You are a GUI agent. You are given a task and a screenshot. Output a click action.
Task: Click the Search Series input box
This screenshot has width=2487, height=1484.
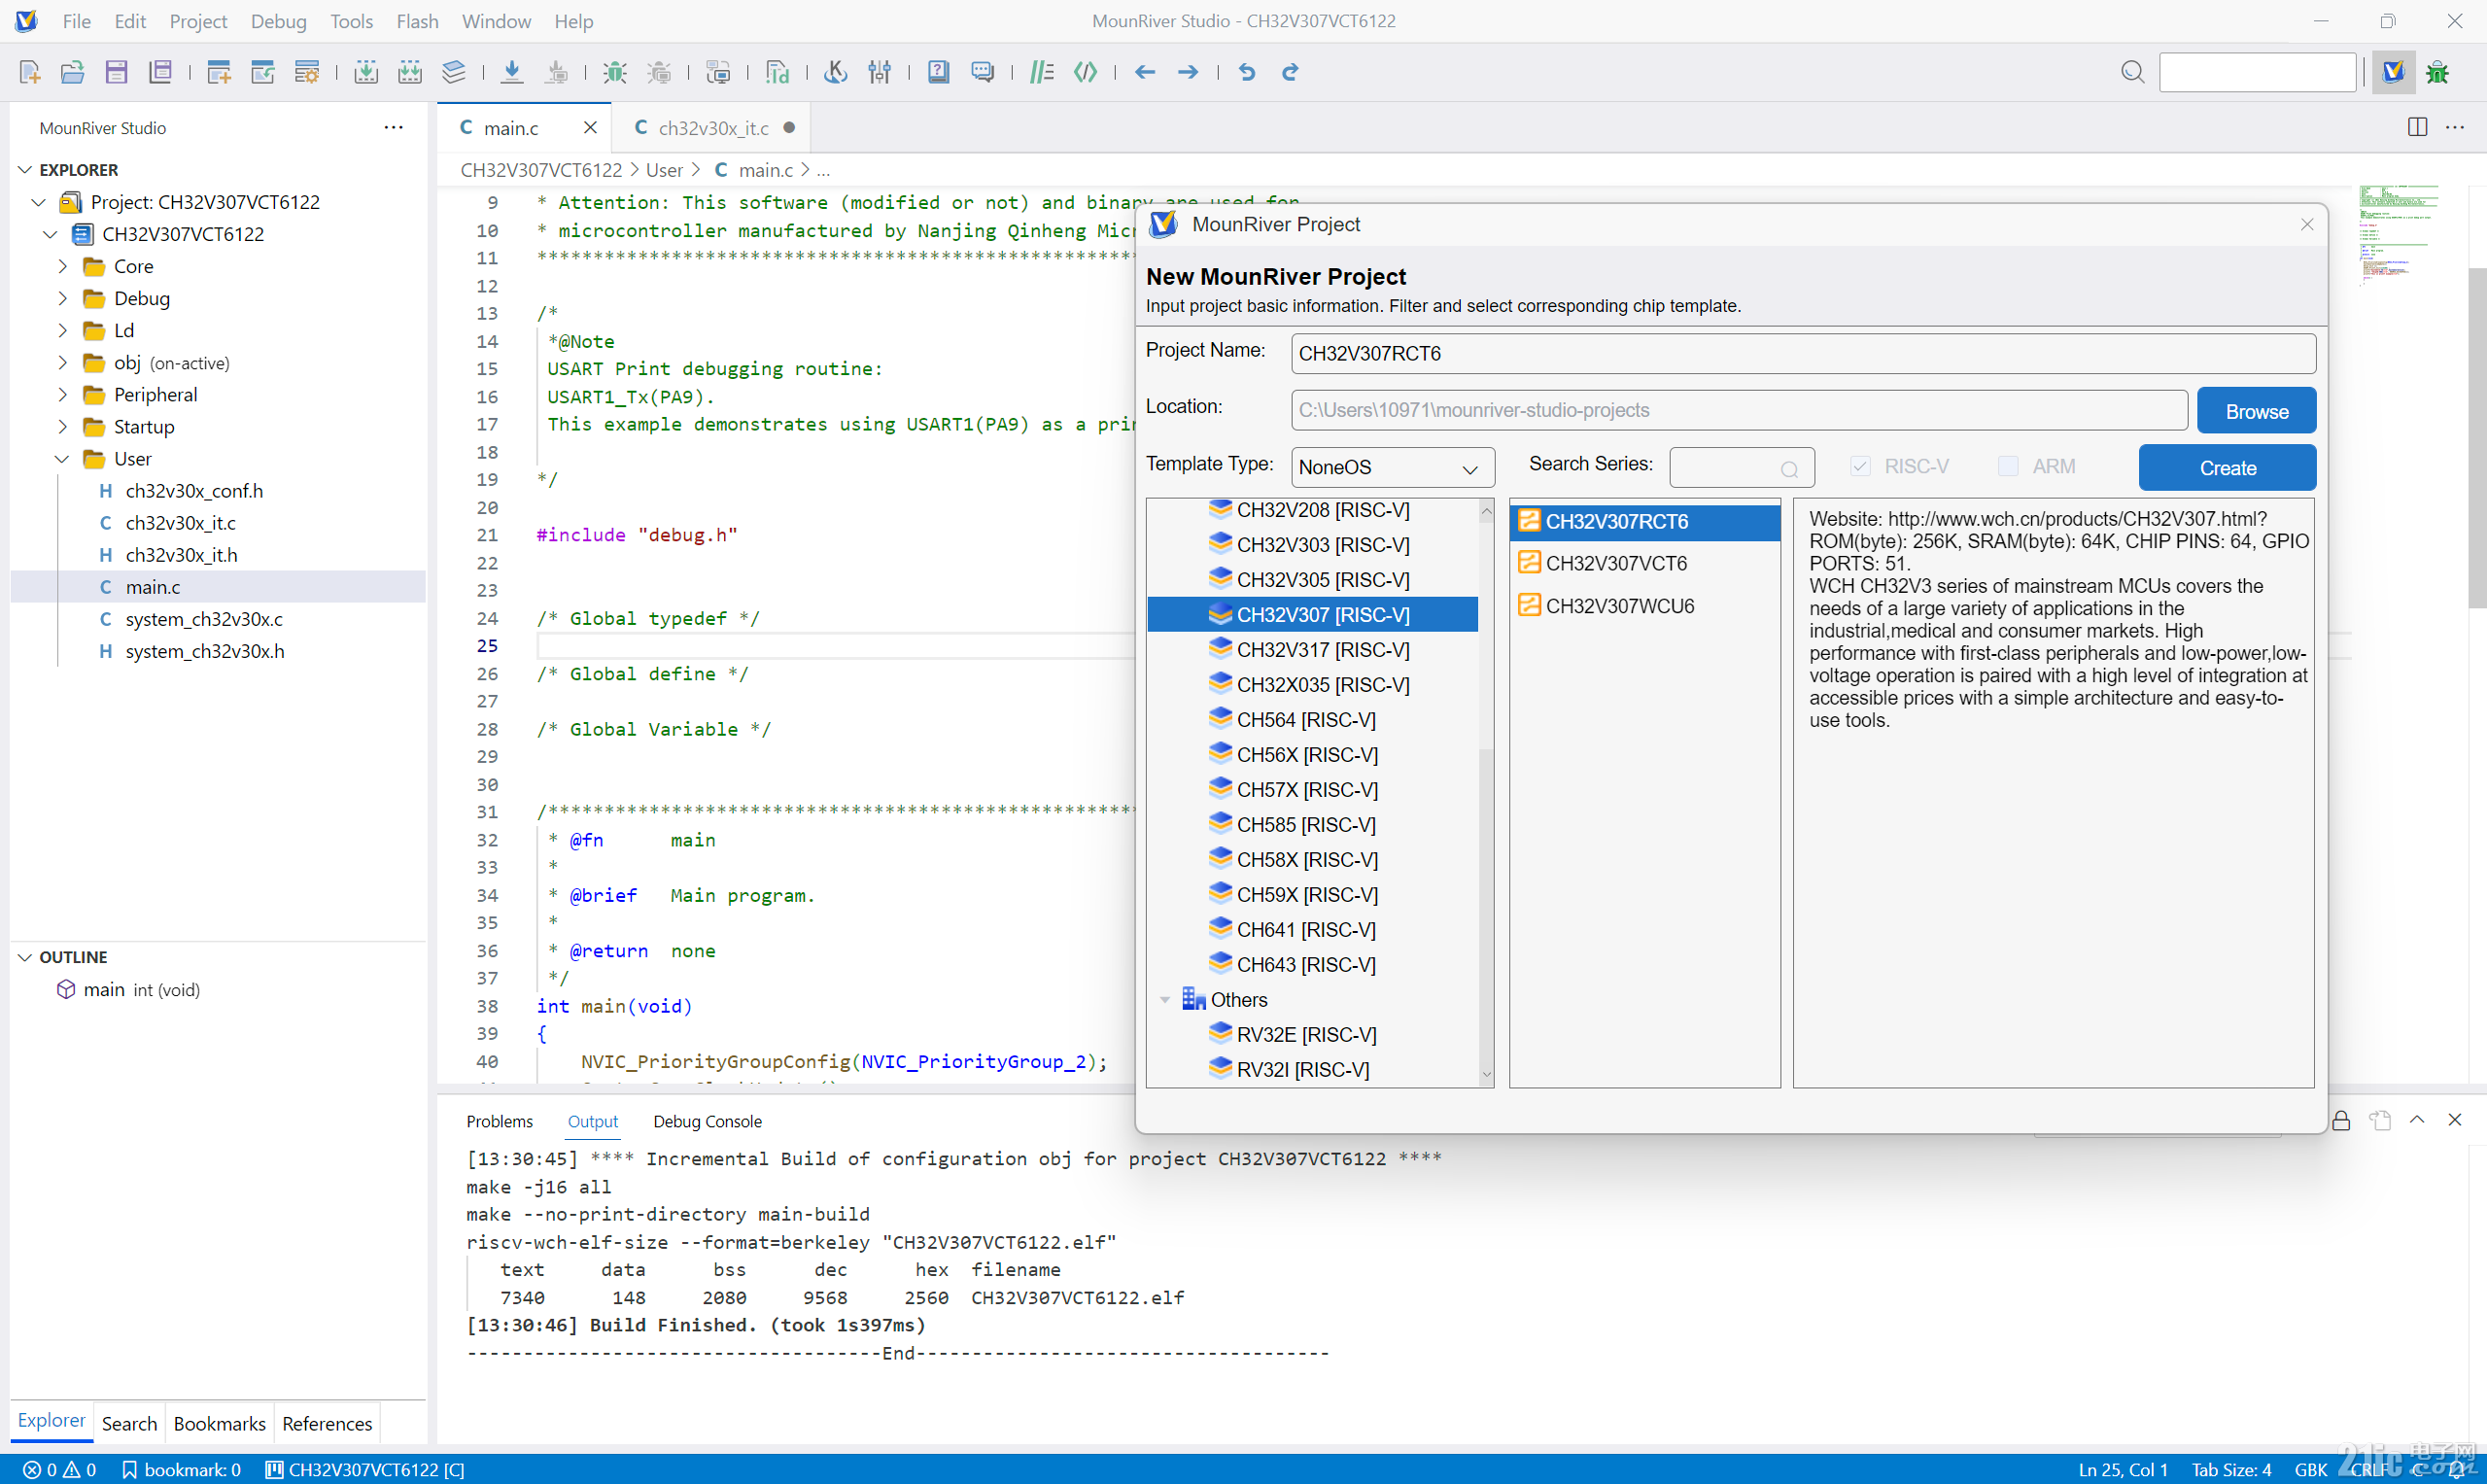point(1741,467)
